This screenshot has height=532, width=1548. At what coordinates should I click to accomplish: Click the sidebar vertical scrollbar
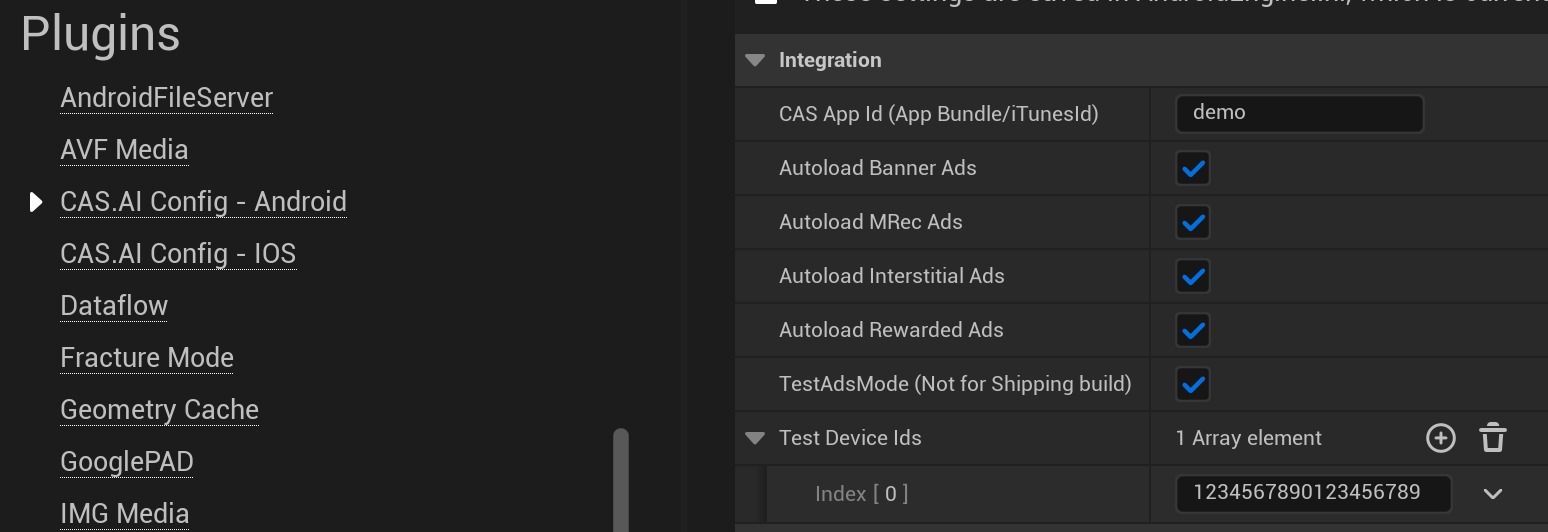pyautogui.click(x=621, y=480)
